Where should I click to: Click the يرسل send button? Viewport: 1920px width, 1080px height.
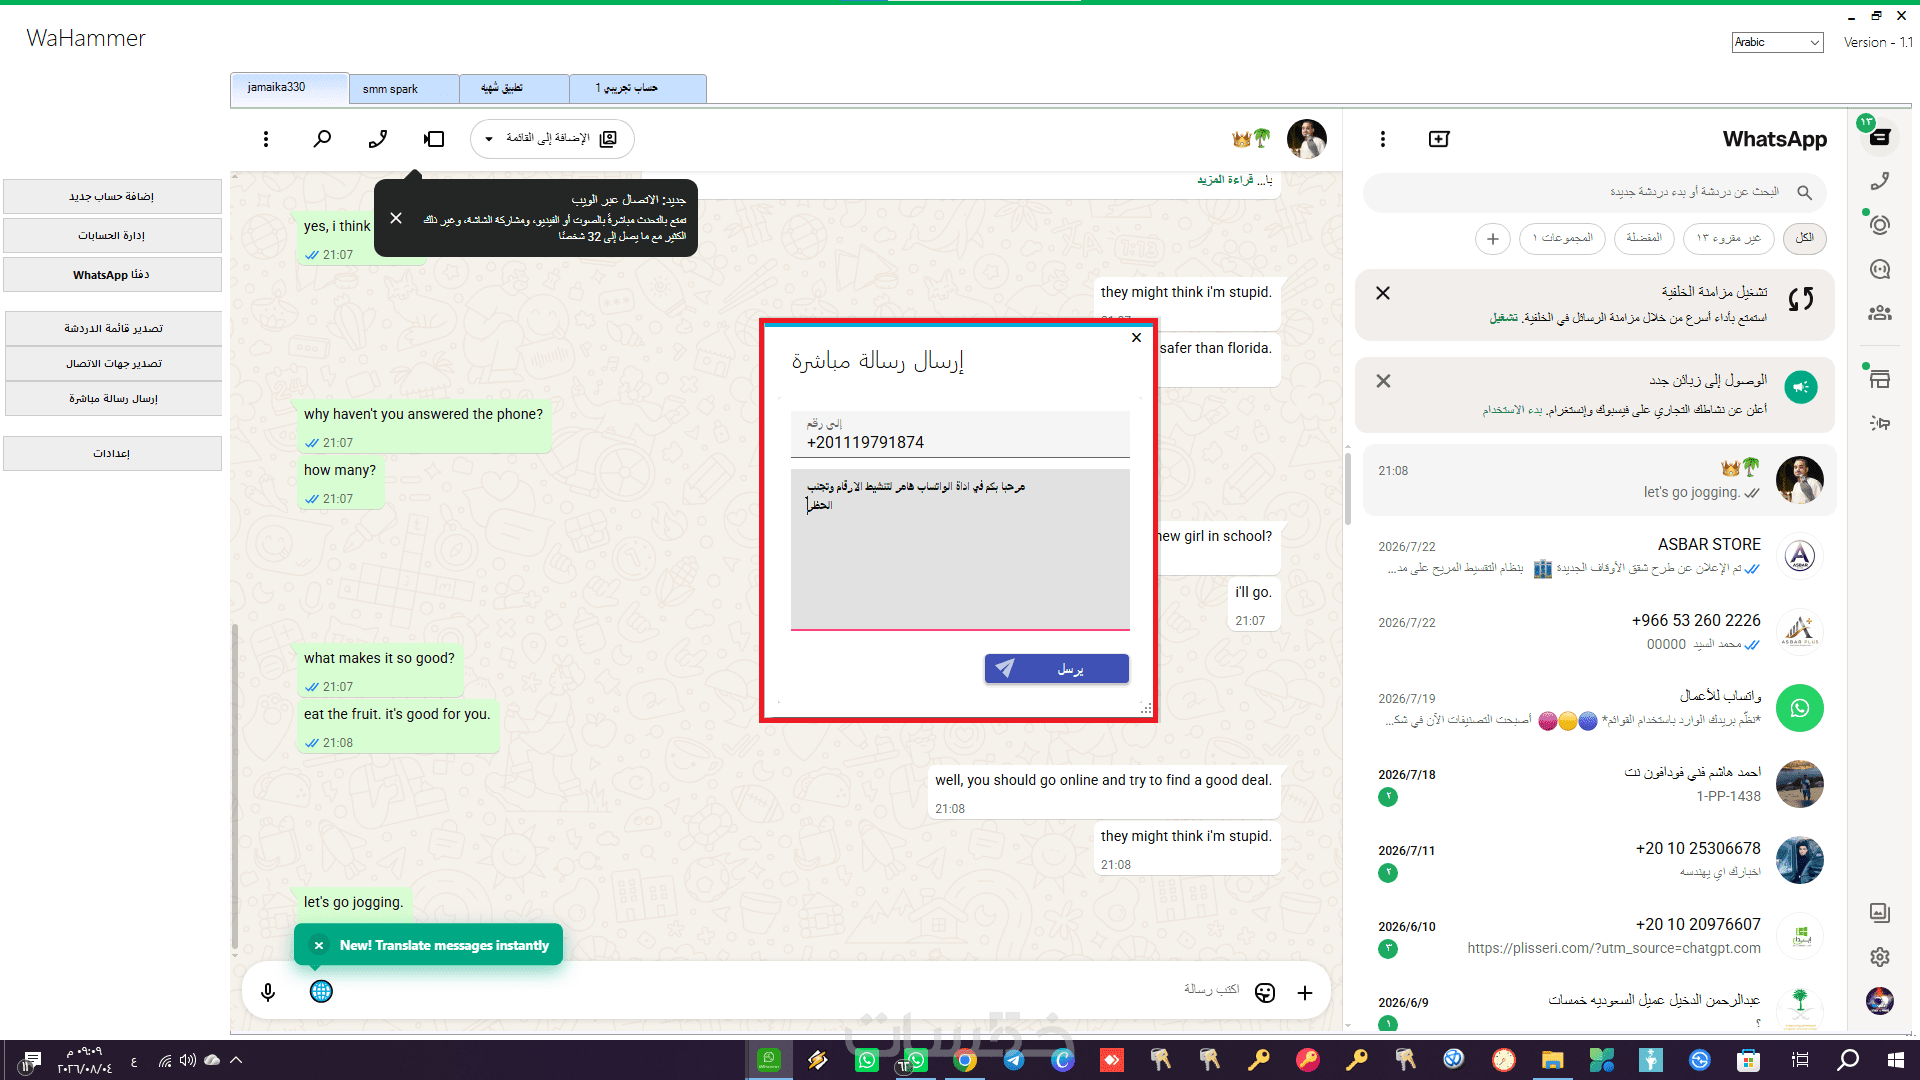click(x=1057, y=669)
